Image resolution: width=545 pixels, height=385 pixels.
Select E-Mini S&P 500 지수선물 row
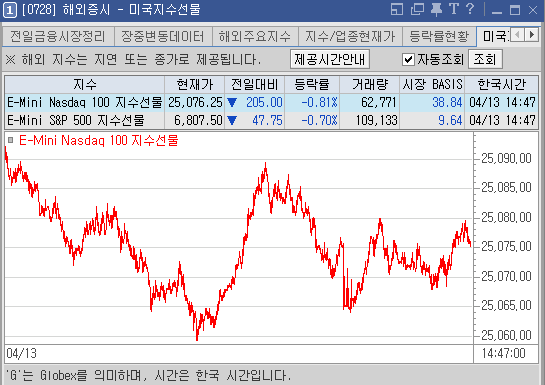point(271,121)
